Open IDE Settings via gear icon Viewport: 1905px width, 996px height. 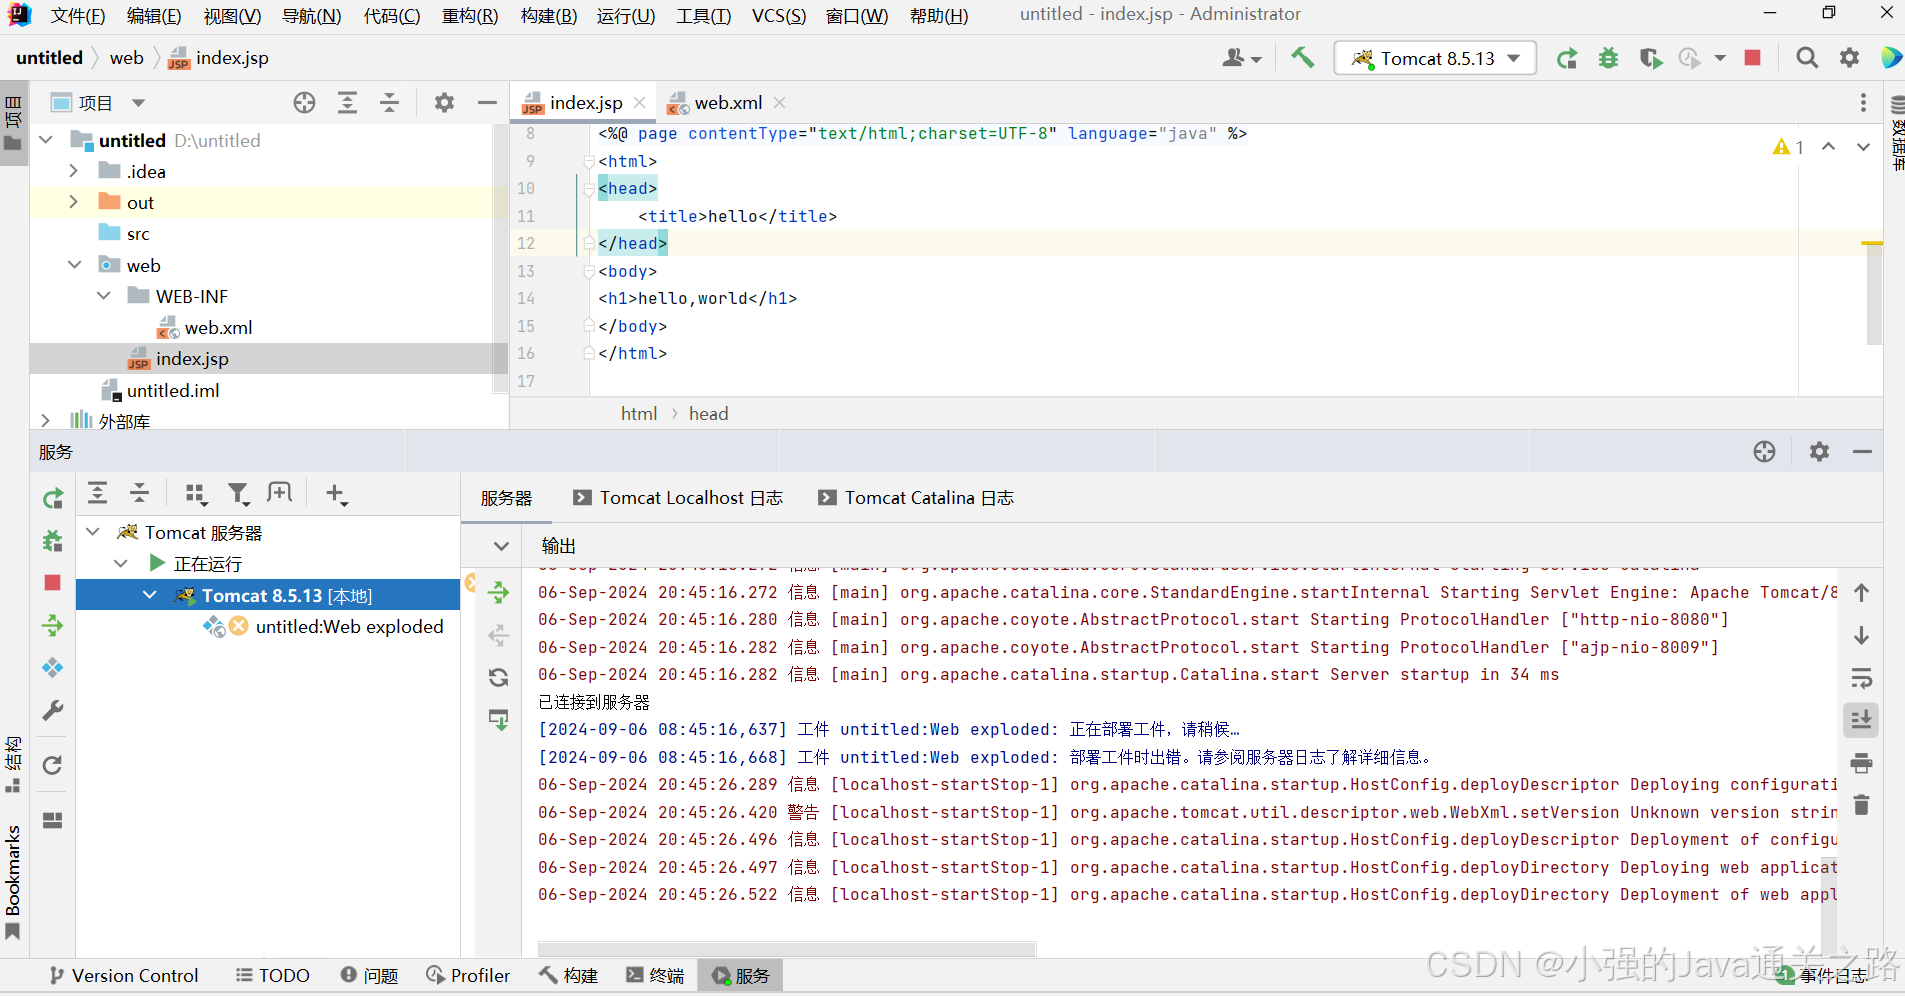(x=1849, y=58)
